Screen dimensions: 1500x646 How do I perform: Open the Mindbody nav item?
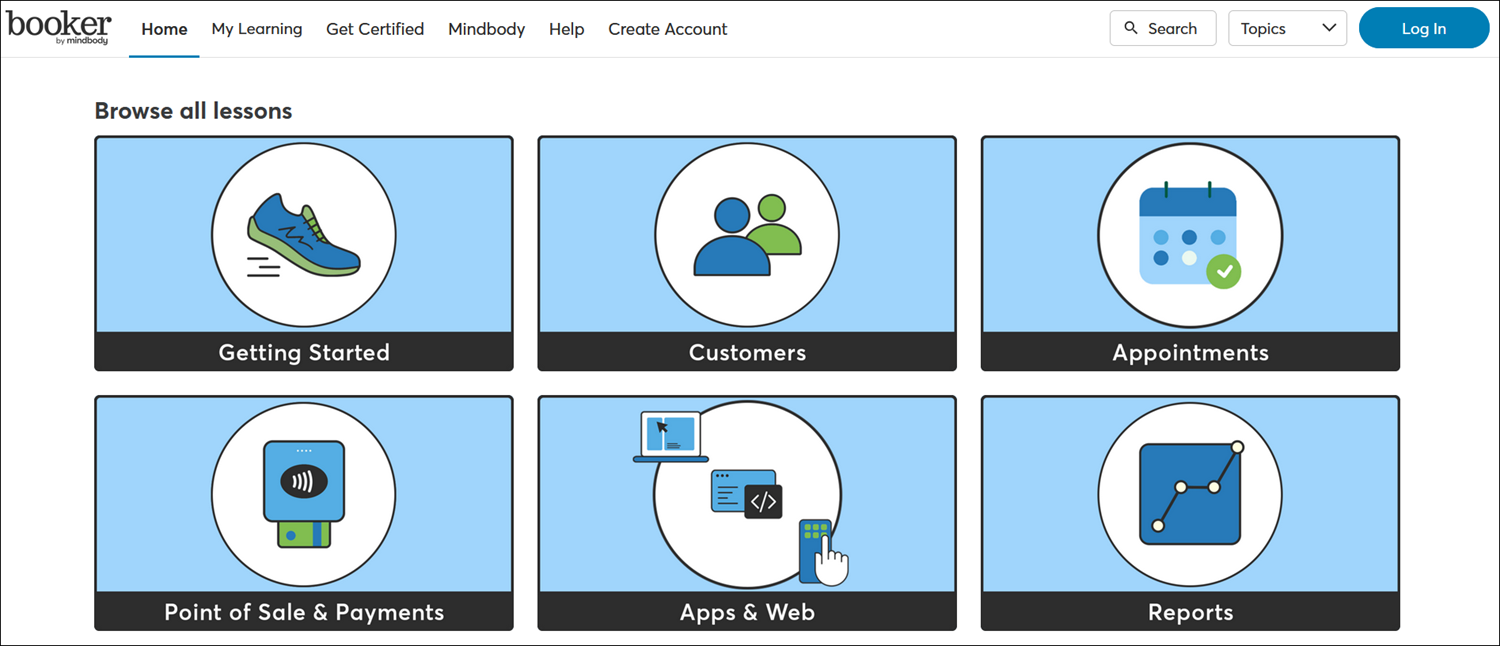point(486,29)
